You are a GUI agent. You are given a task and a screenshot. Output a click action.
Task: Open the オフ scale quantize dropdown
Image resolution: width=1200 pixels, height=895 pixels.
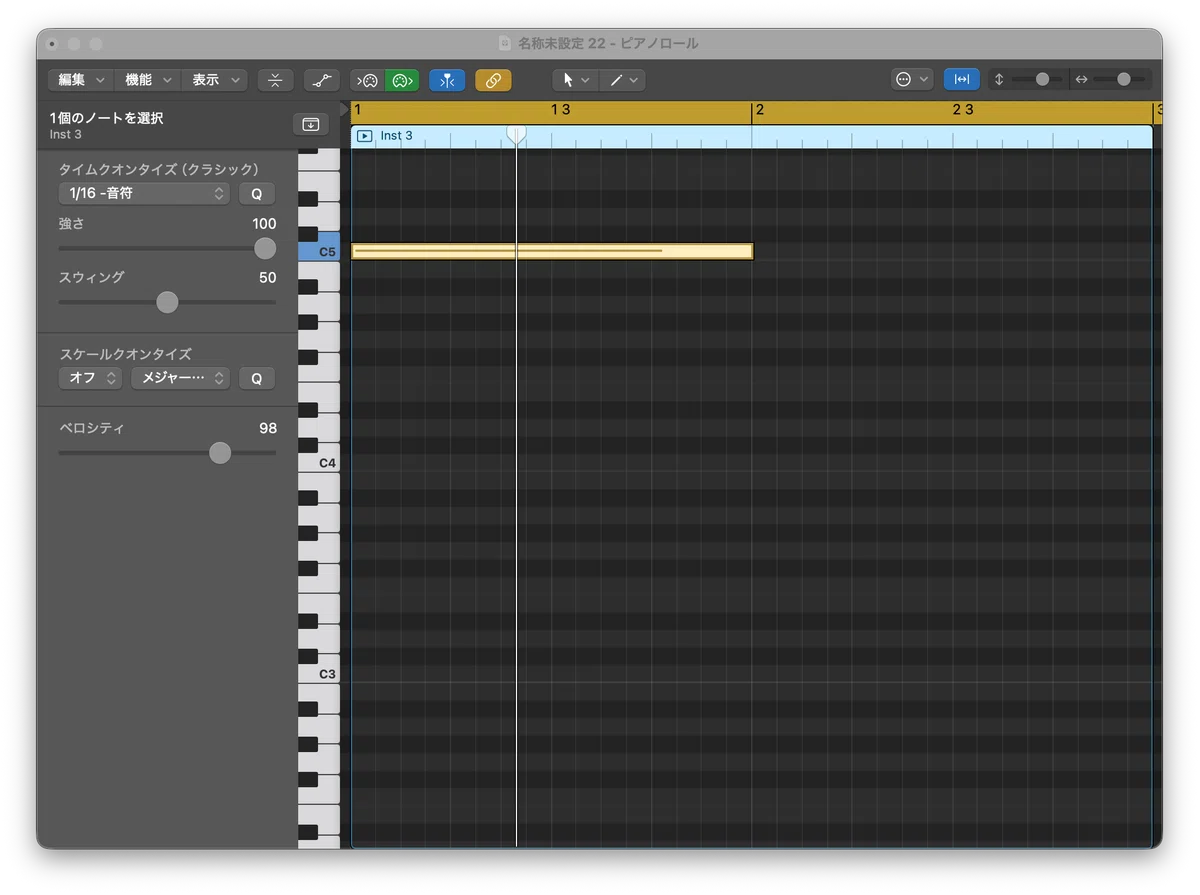(90, 378)
